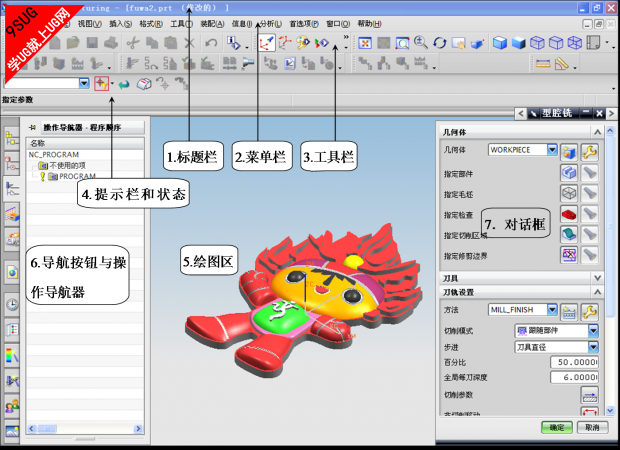620x450 pixels.
Task: Click the 取消 button
Action: [592, 427]
